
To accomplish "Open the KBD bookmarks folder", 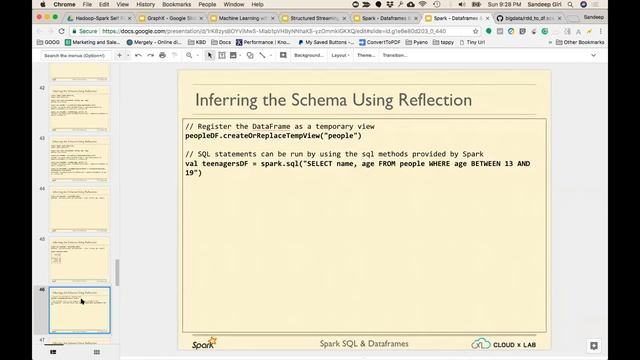I will click(197, 42).
